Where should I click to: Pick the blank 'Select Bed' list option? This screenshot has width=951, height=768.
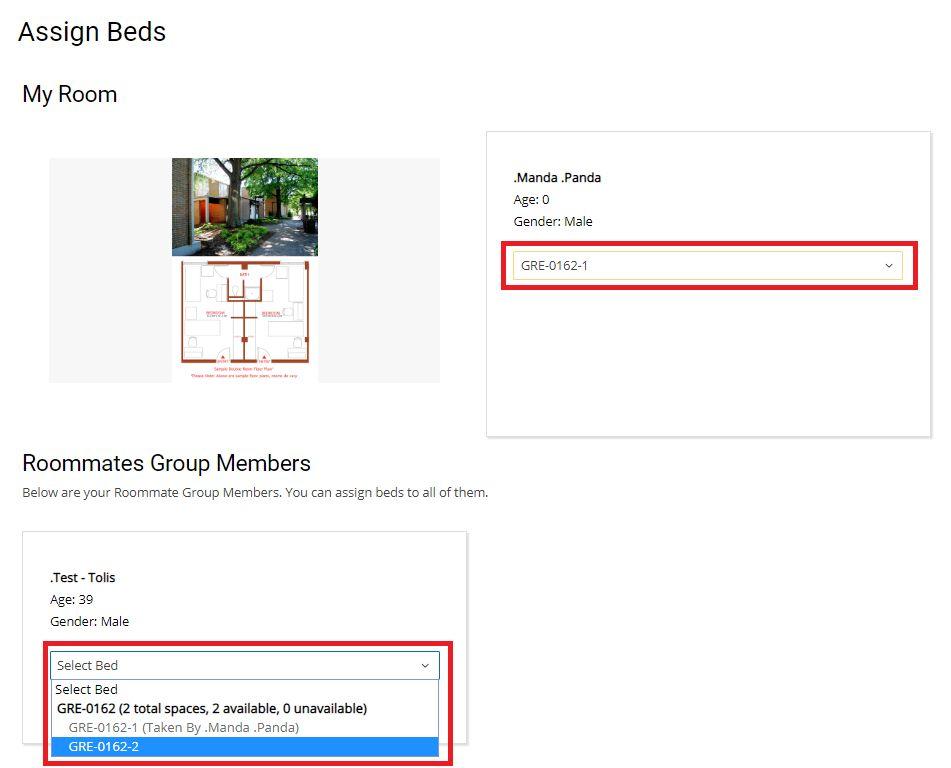pos(88,689)
